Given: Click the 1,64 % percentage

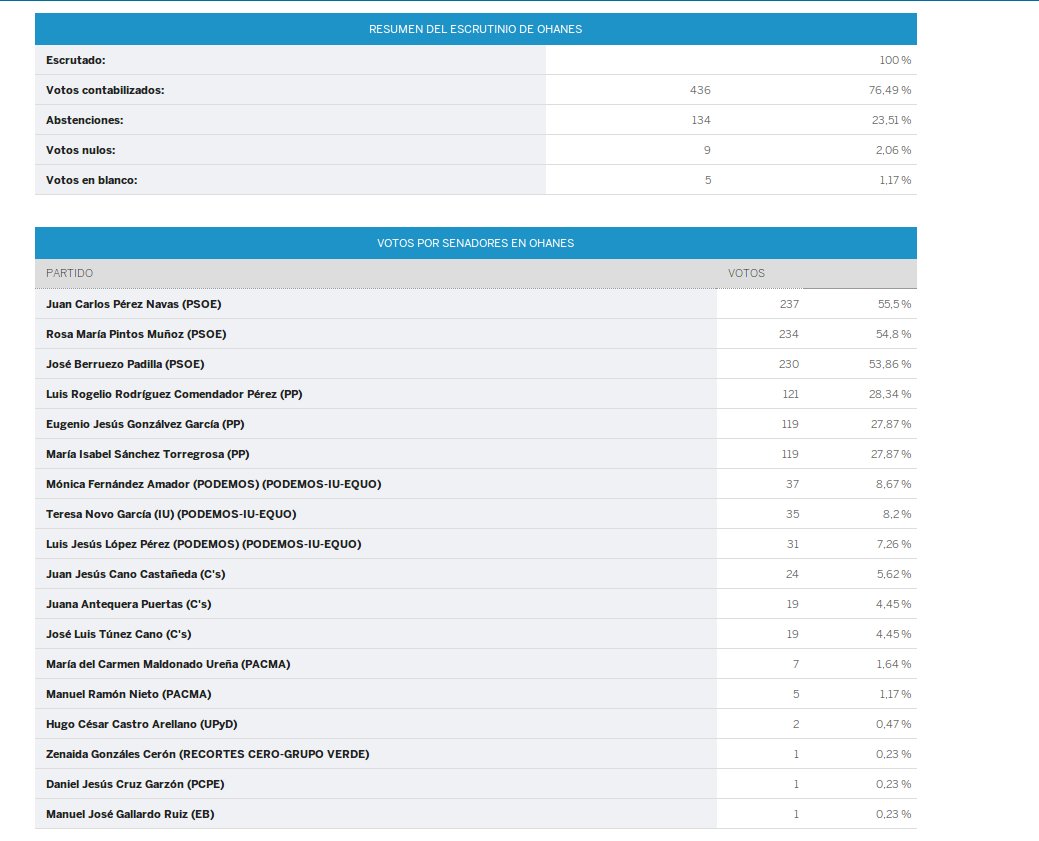Looking at the screenshot, I should (x=894, y=664).
